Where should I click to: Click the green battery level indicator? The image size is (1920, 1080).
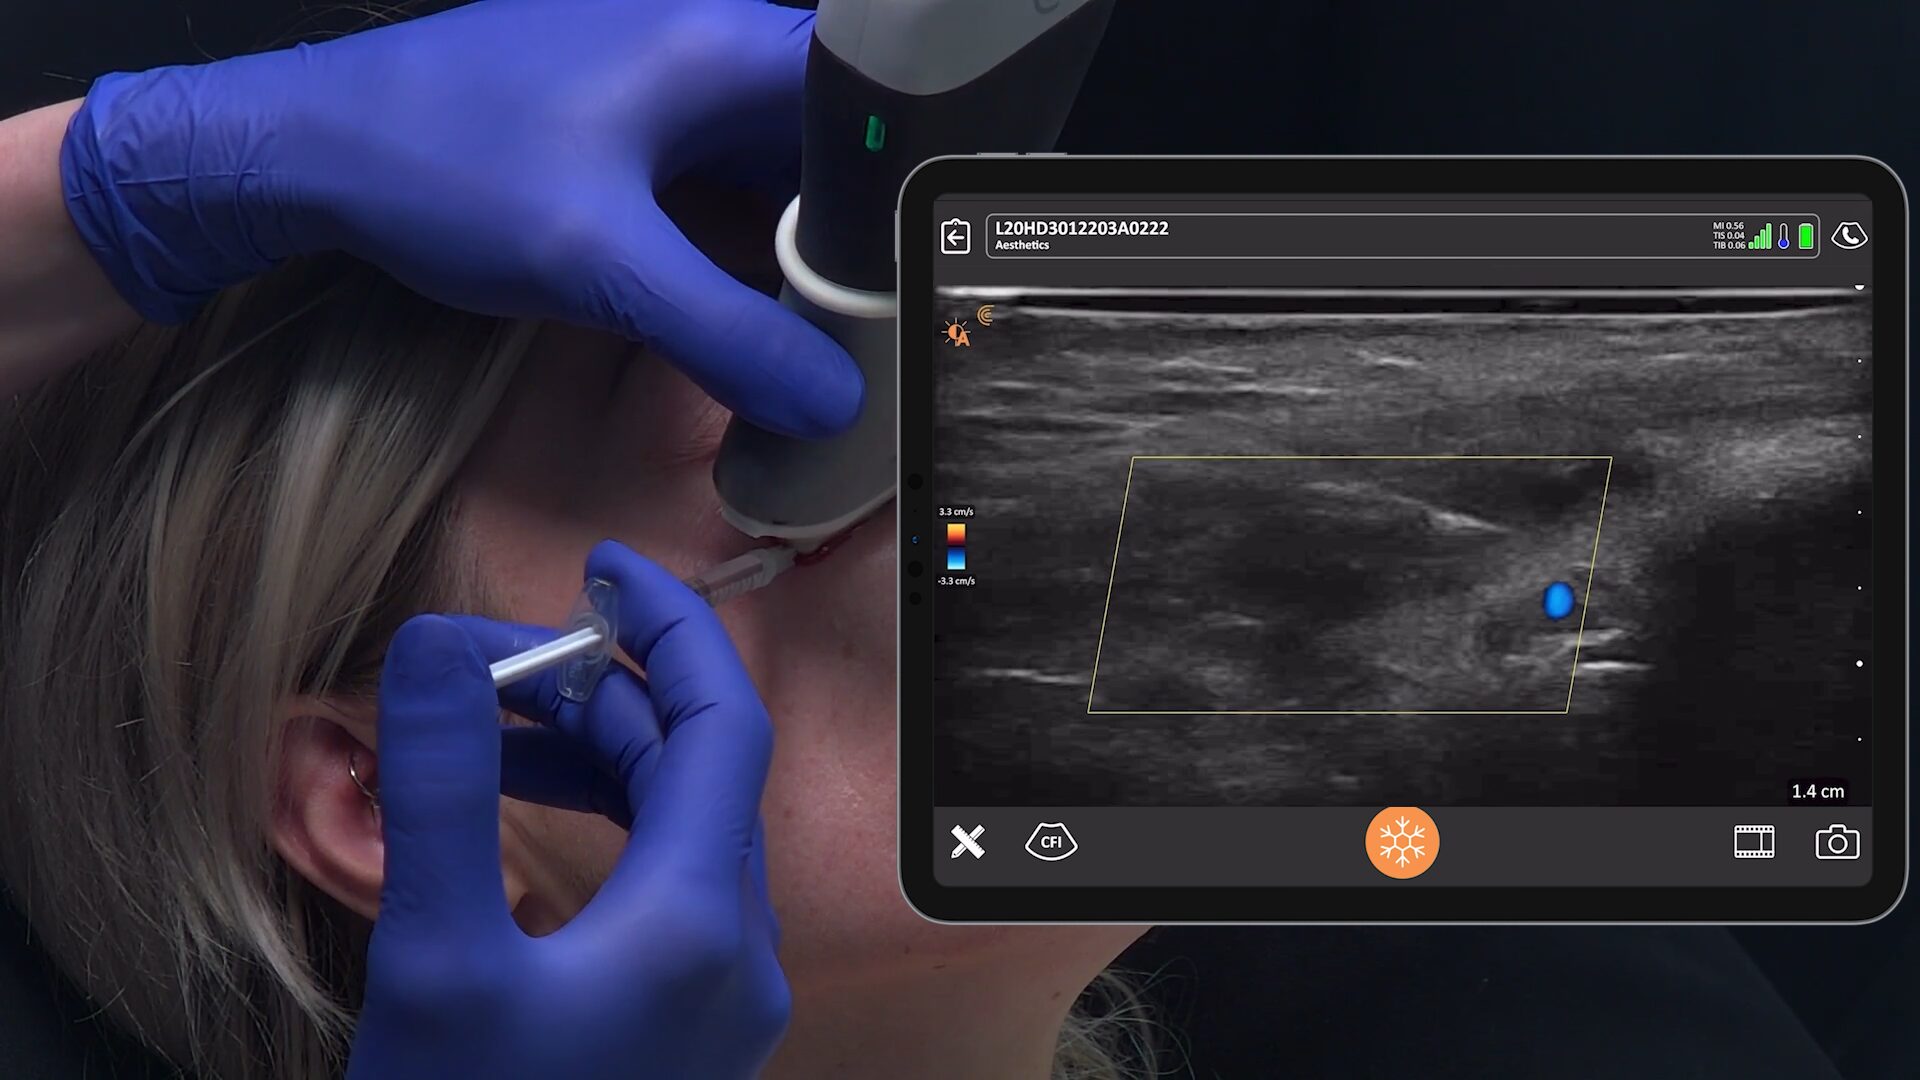pos(1806,236)
